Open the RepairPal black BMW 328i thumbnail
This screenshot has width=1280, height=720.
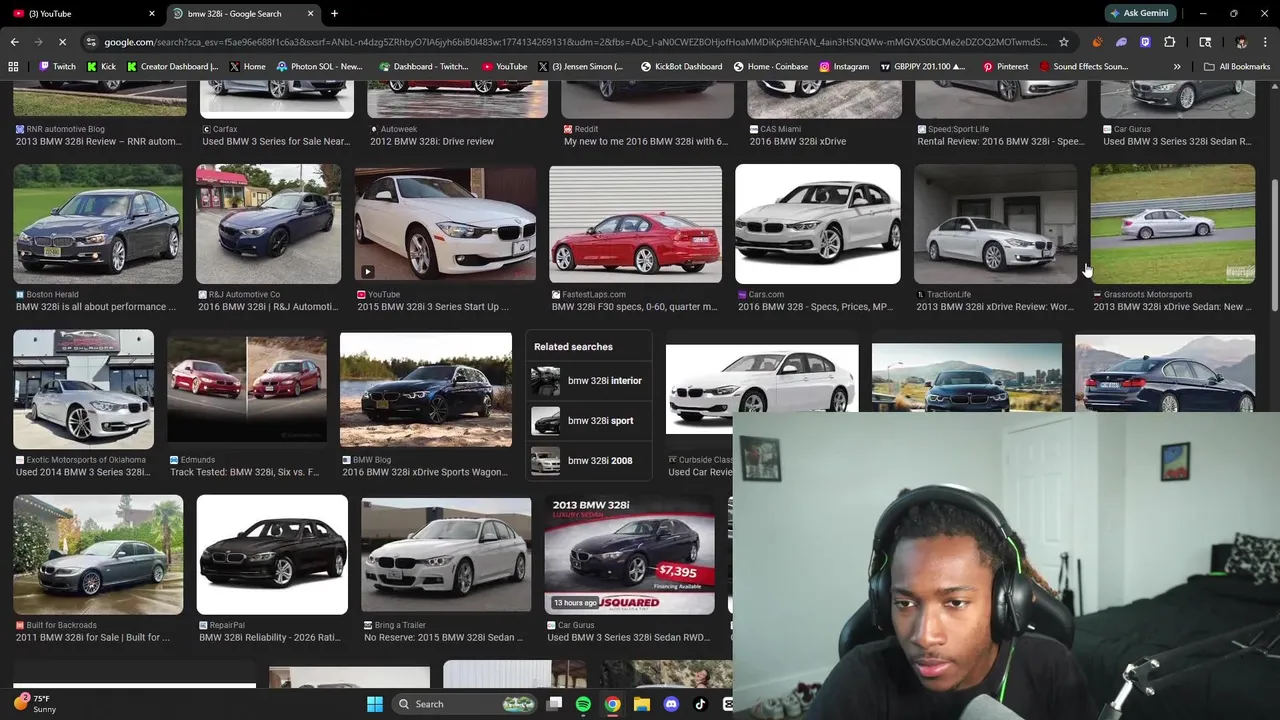pos(272,554)
